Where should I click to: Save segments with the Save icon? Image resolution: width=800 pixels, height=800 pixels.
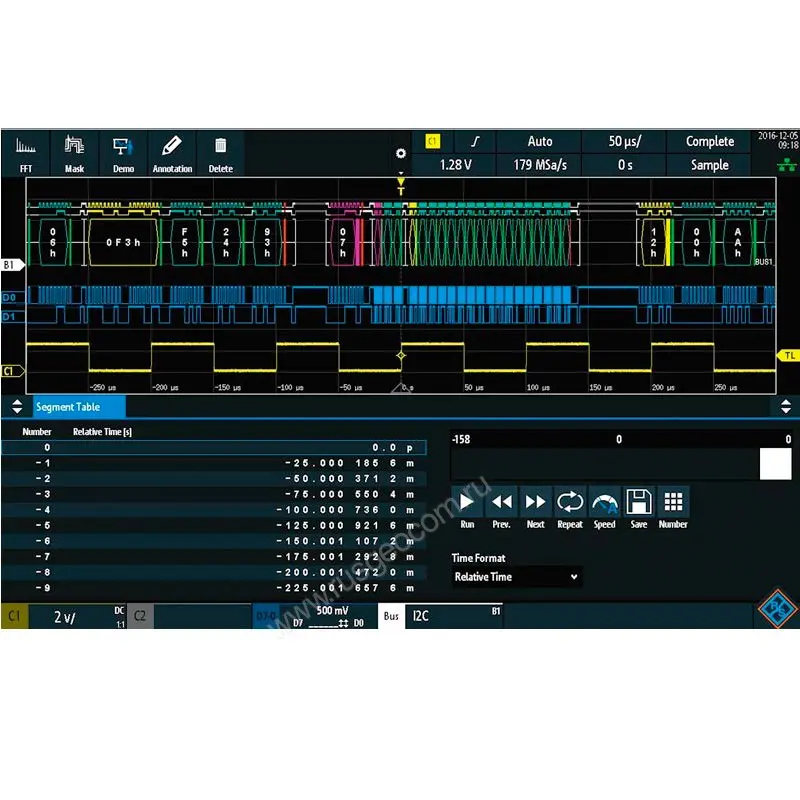pos(638,507)
